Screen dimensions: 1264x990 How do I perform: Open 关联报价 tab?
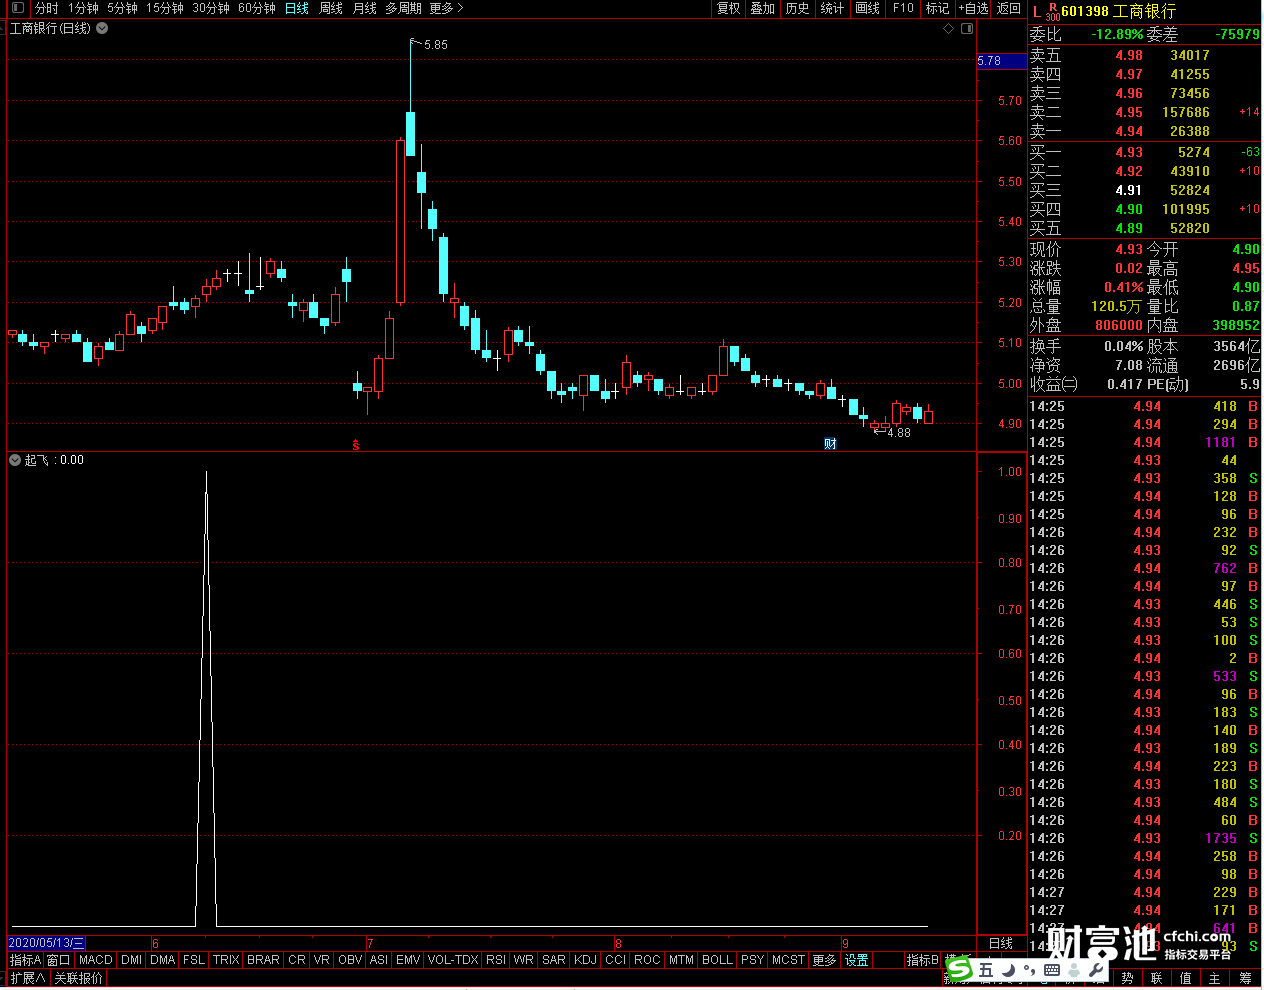tap(78, 978)
